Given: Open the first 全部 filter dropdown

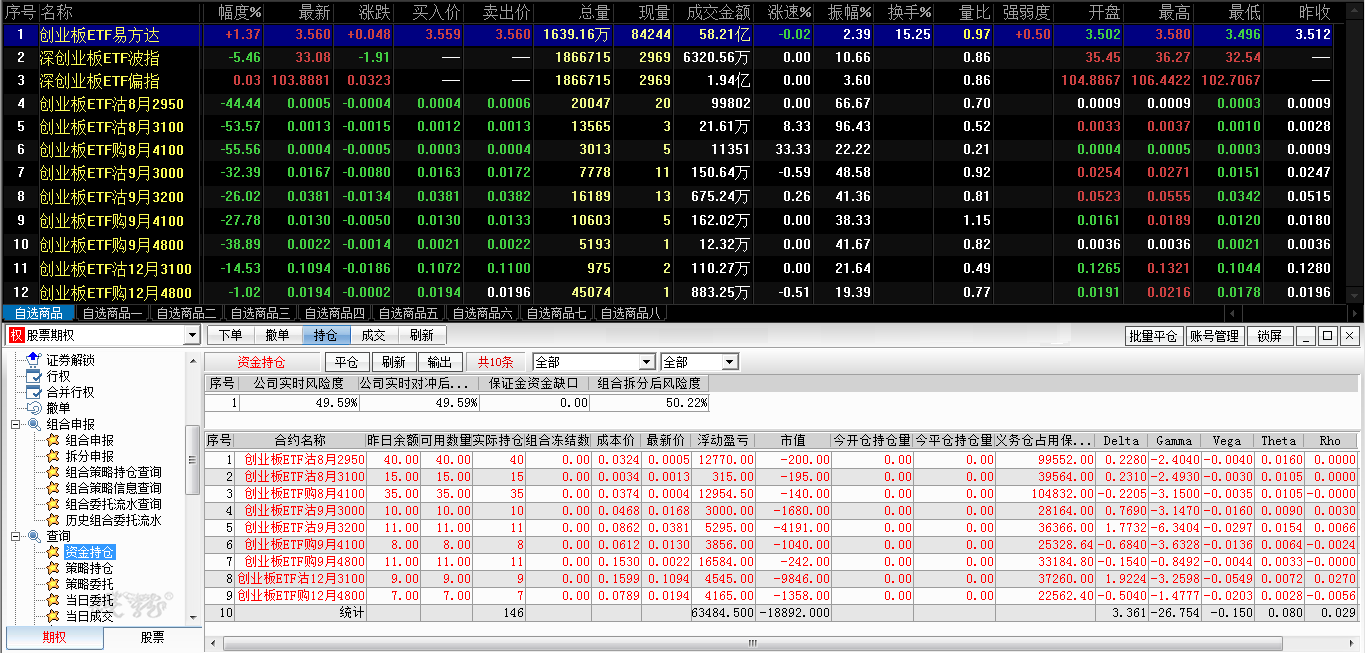Looking at the screenshot, I should [646, 362].
